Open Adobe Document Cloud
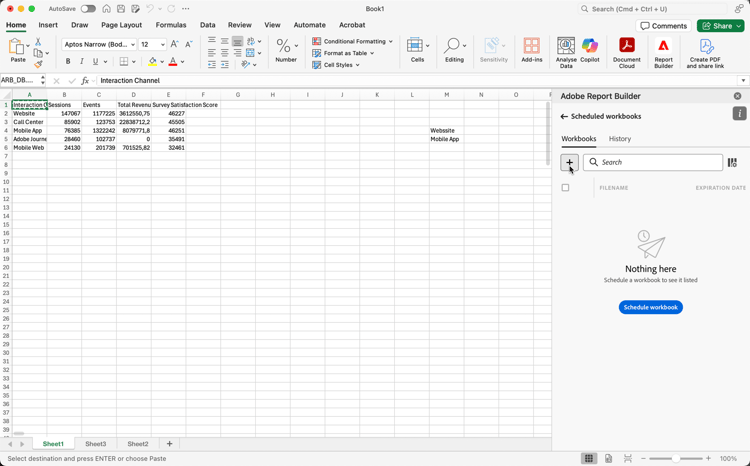This screenshot has width=750, height=466. (x=627, y=52)
